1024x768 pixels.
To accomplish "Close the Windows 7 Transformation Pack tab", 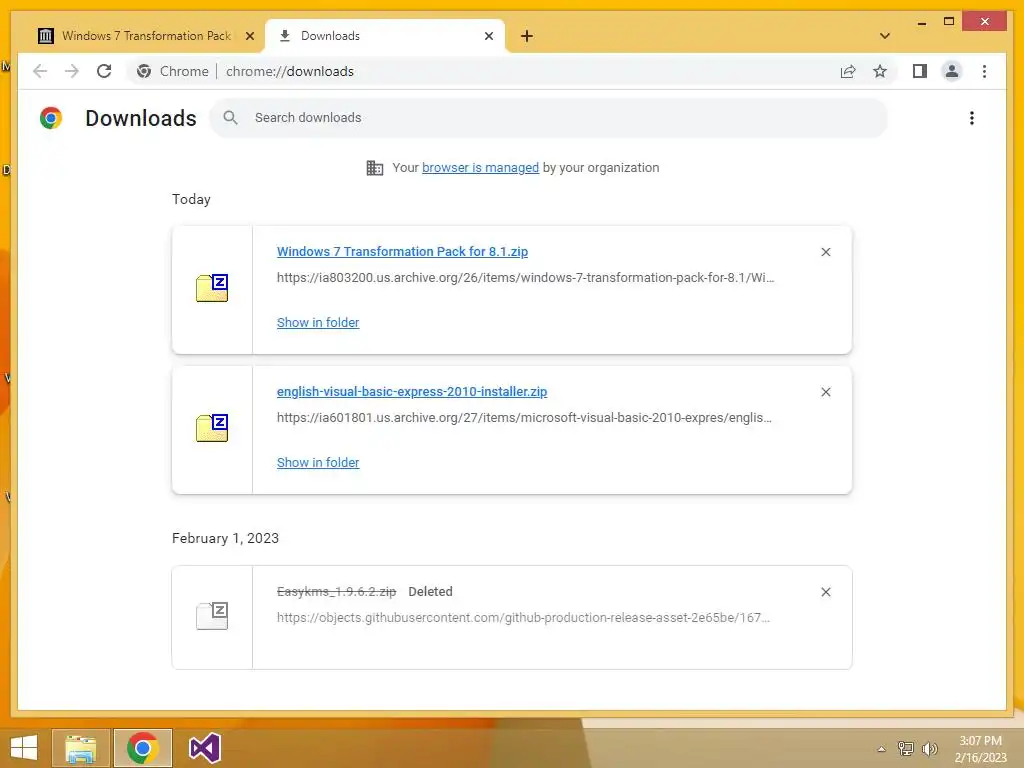I will 249,36.
